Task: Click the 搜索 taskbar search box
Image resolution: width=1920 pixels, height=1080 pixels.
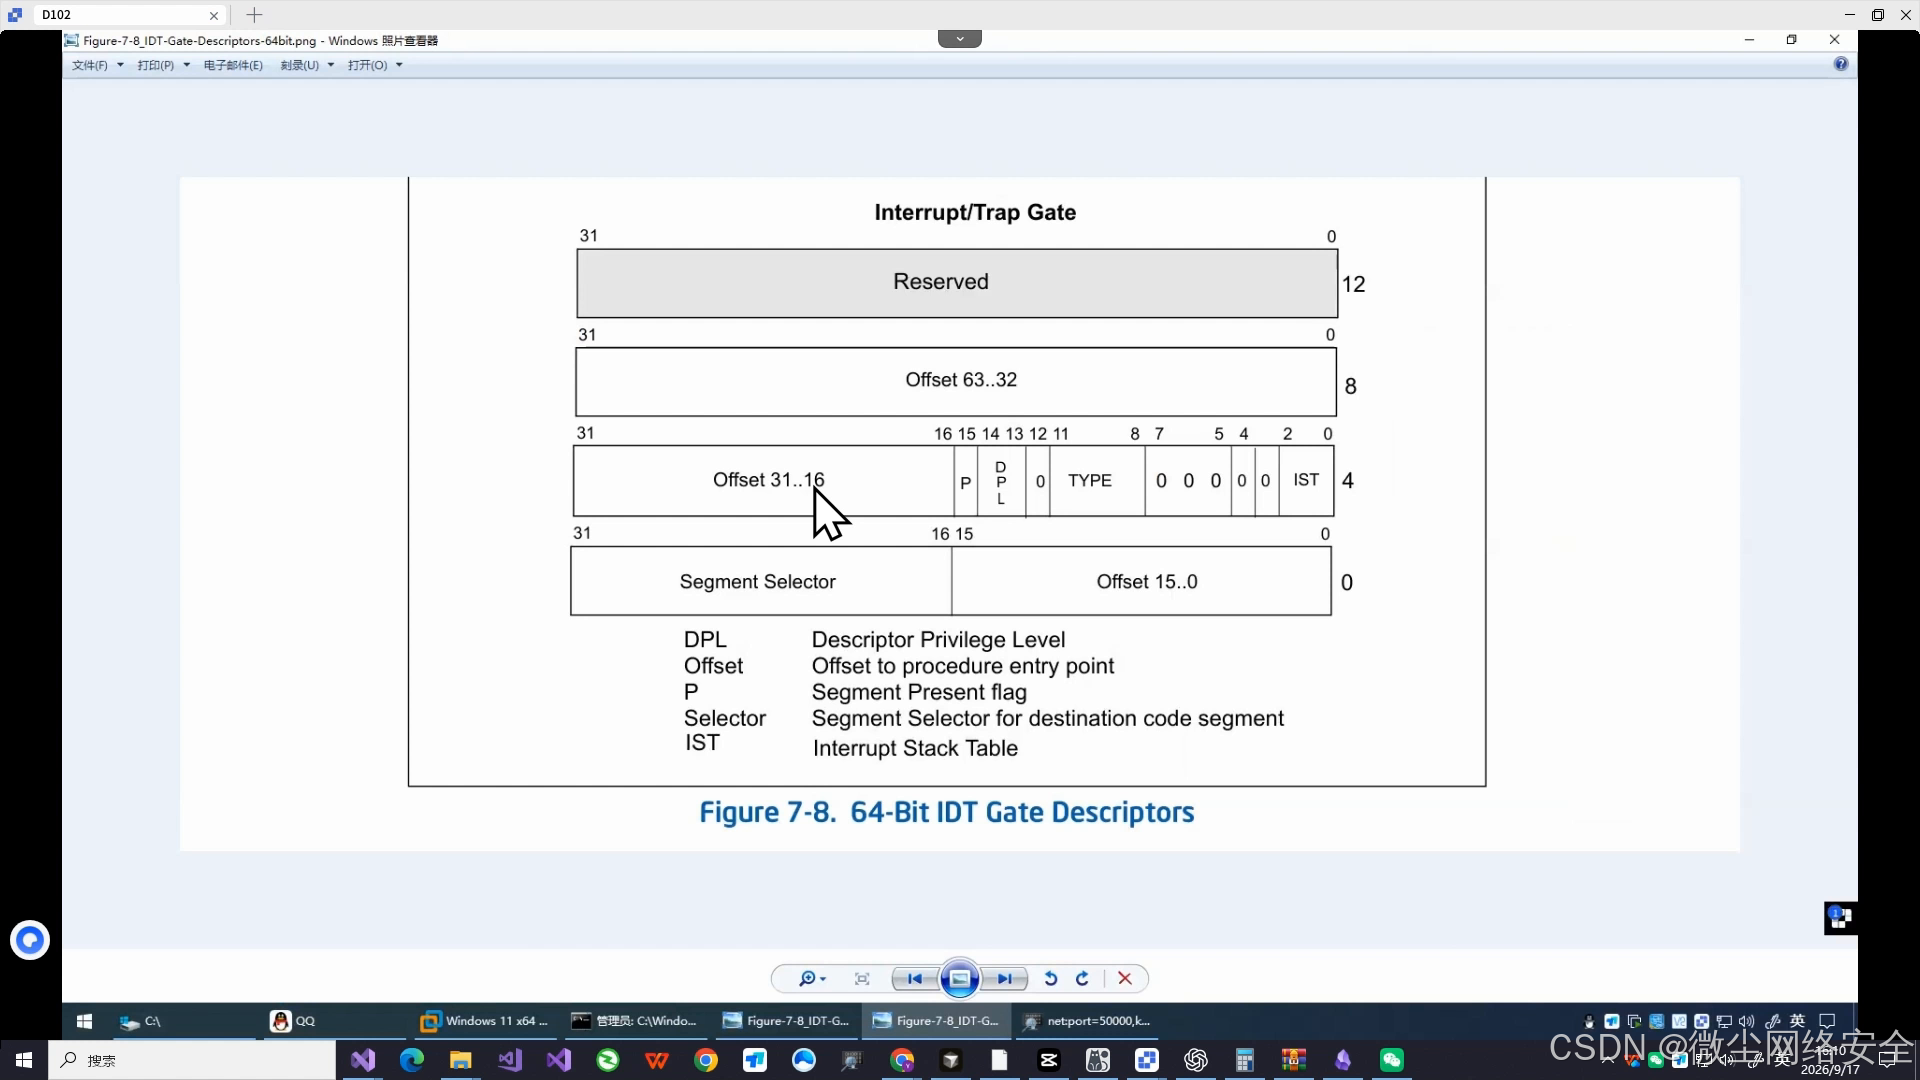Action: click(192, 1060)
